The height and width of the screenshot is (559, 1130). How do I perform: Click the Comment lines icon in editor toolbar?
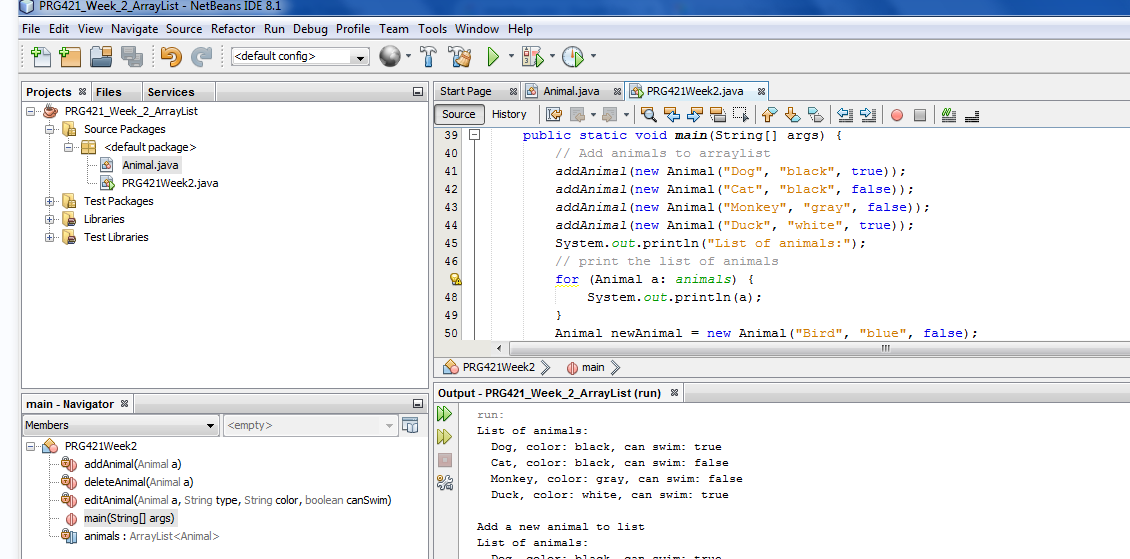(948, 115)
